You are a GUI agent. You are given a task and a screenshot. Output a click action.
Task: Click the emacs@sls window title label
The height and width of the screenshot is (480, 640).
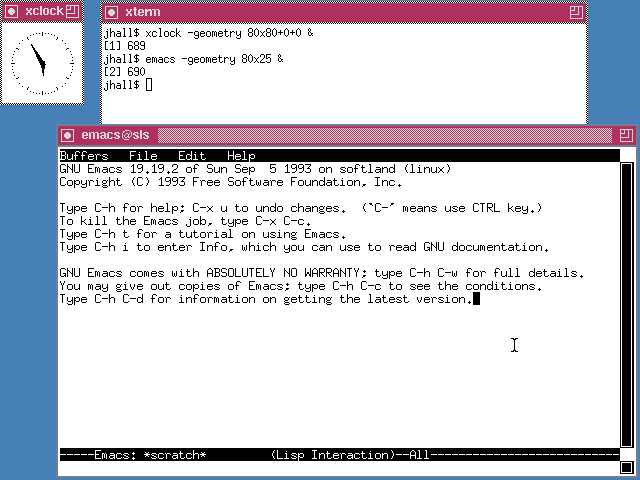[x=115, y=135]
